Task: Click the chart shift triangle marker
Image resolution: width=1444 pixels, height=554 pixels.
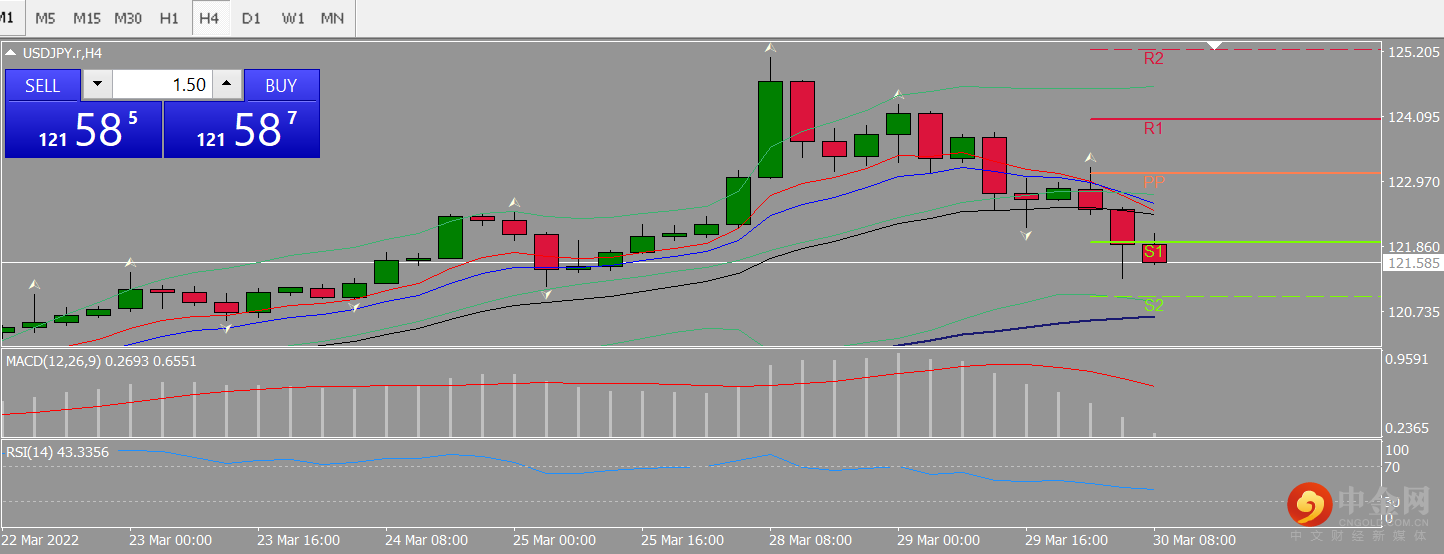Action: pyautogui.click(x=1215, y=45)
